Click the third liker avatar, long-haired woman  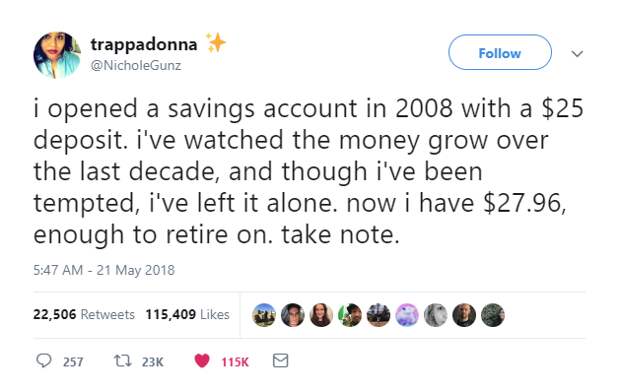tap(321, 315)
